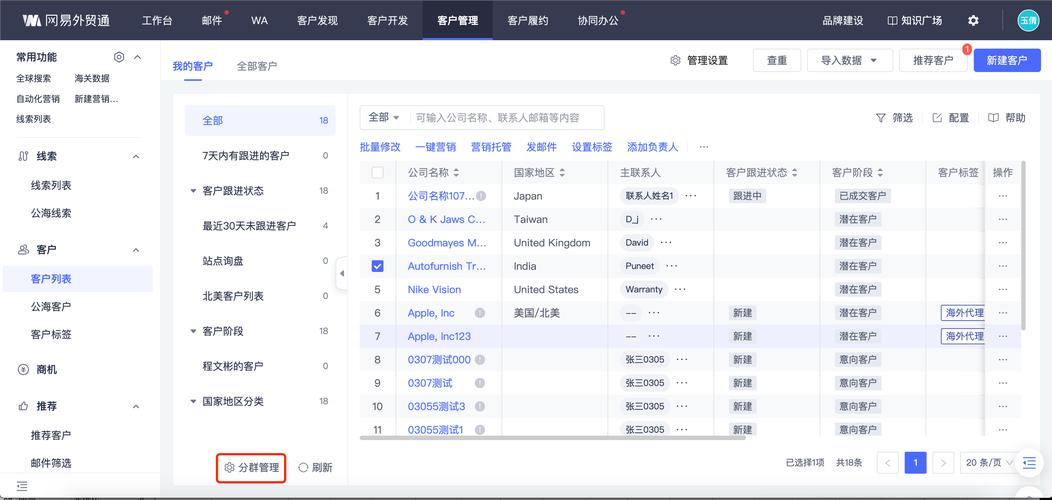
Task: Open operations ellipsis for Nike Vision row
Action: coord(1003,290)
